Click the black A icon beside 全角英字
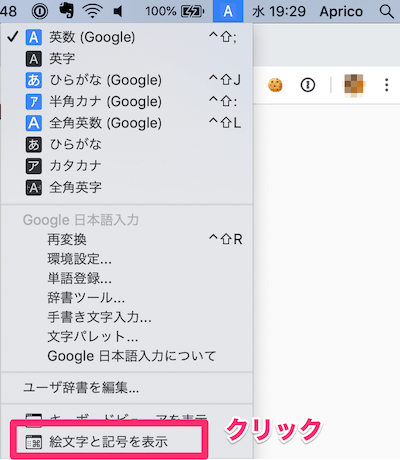This screenshot has width=400, height=460. tap(34, 187)
